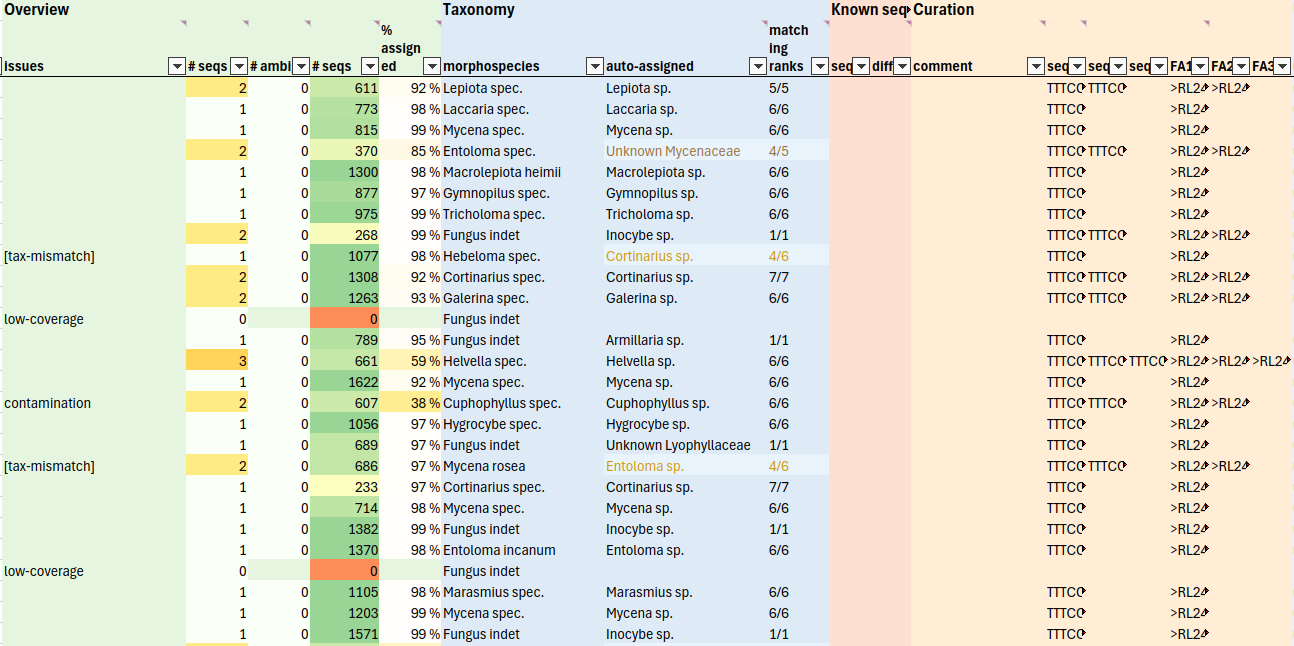1294x646 pixels.
Task: Select the Laccaria spec. cell
Action: coord(522,109)
